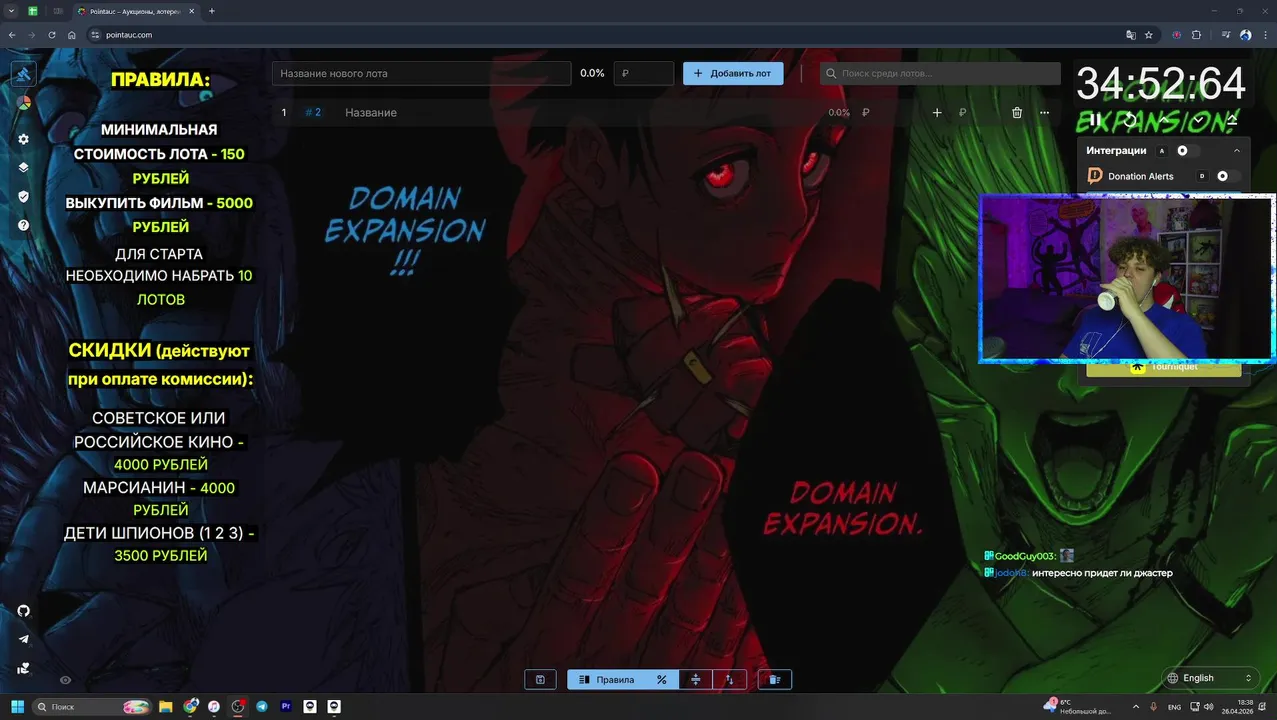Toggle the eye icon near sidebar bottom

pyautogui.click(x=65, y=680)
